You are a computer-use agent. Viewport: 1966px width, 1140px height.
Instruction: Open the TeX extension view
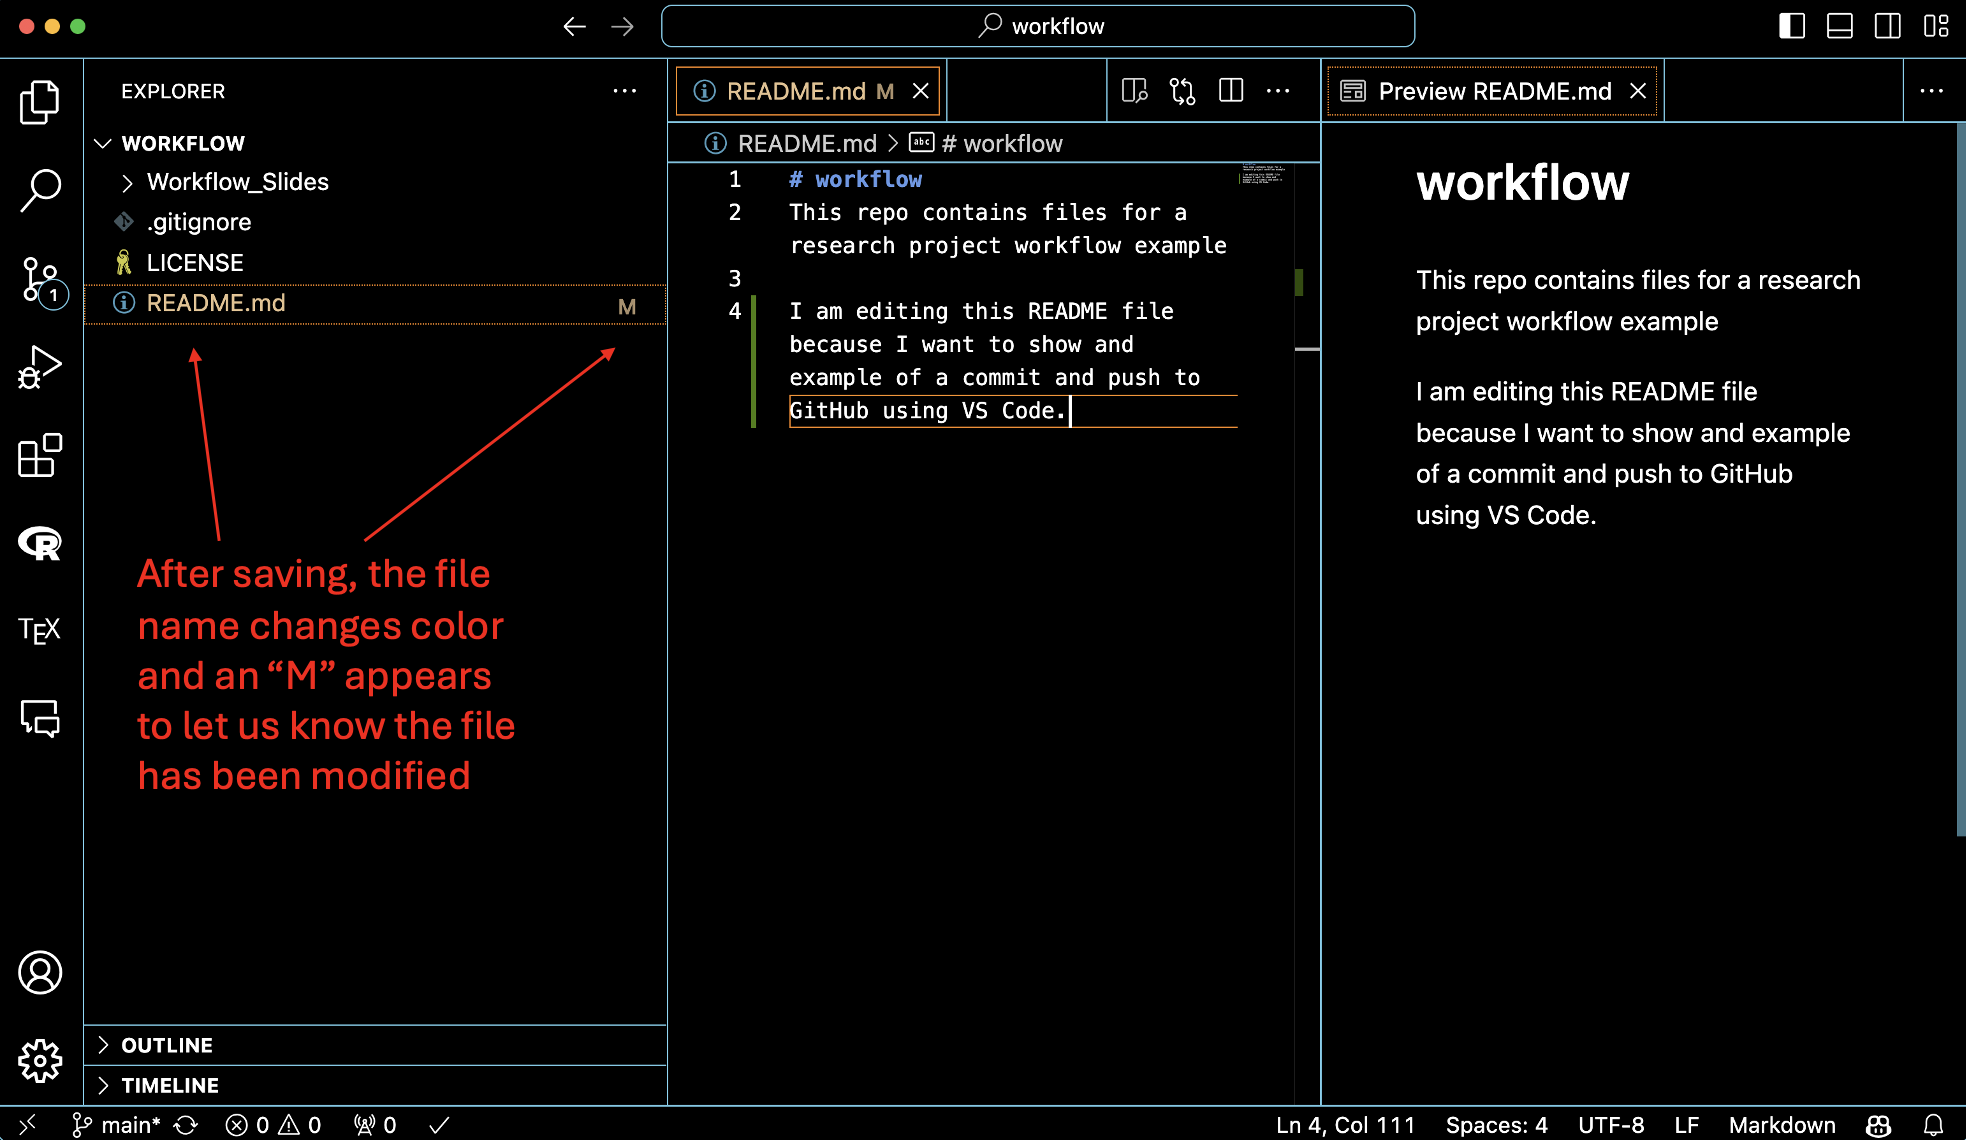tap(40, 630)
